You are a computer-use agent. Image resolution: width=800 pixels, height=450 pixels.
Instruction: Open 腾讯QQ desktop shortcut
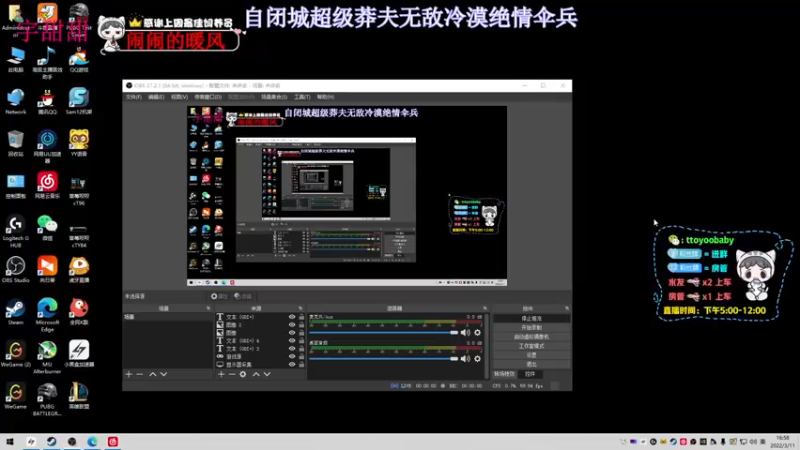[47, 102]
